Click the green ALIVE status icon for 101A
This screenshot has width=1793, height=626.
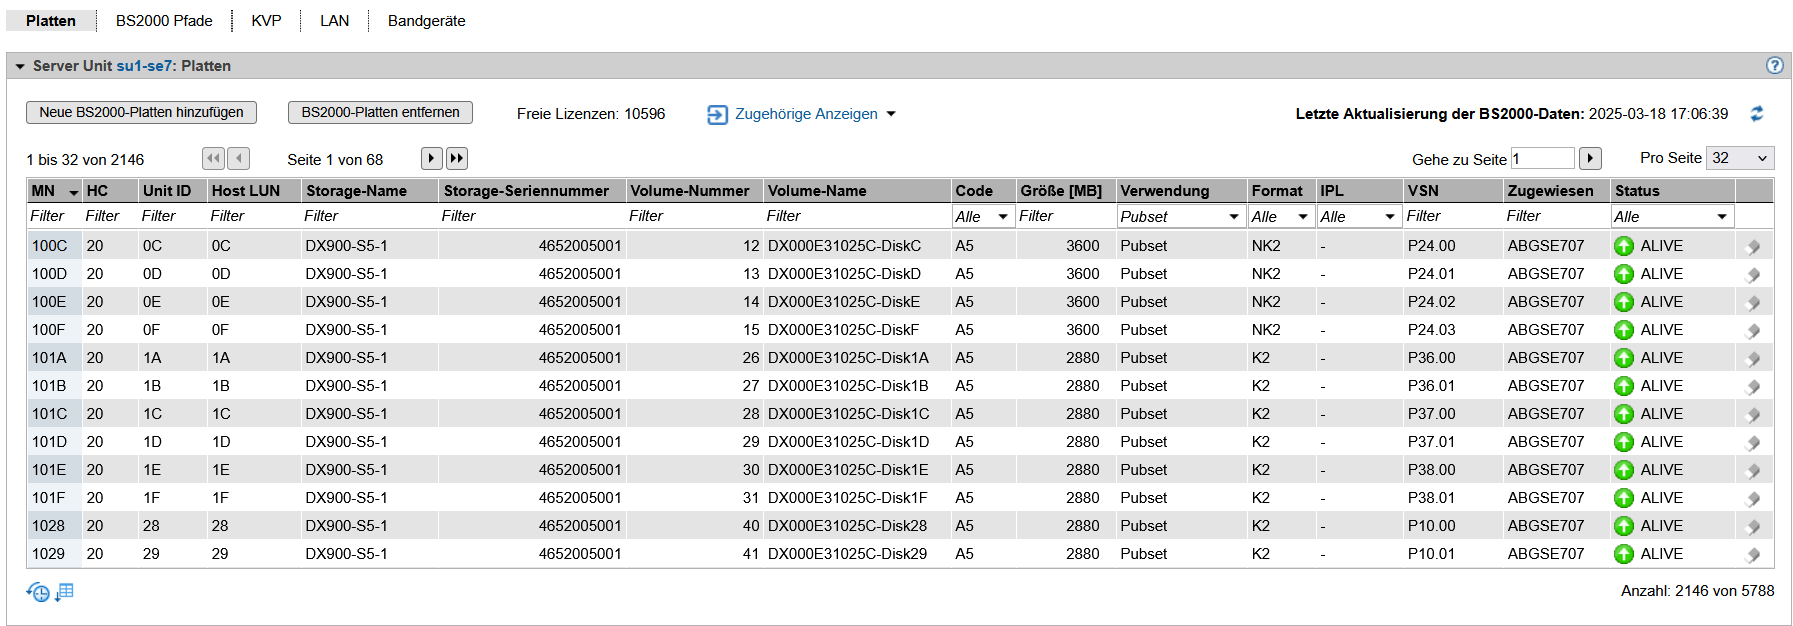click(1623, 358)
